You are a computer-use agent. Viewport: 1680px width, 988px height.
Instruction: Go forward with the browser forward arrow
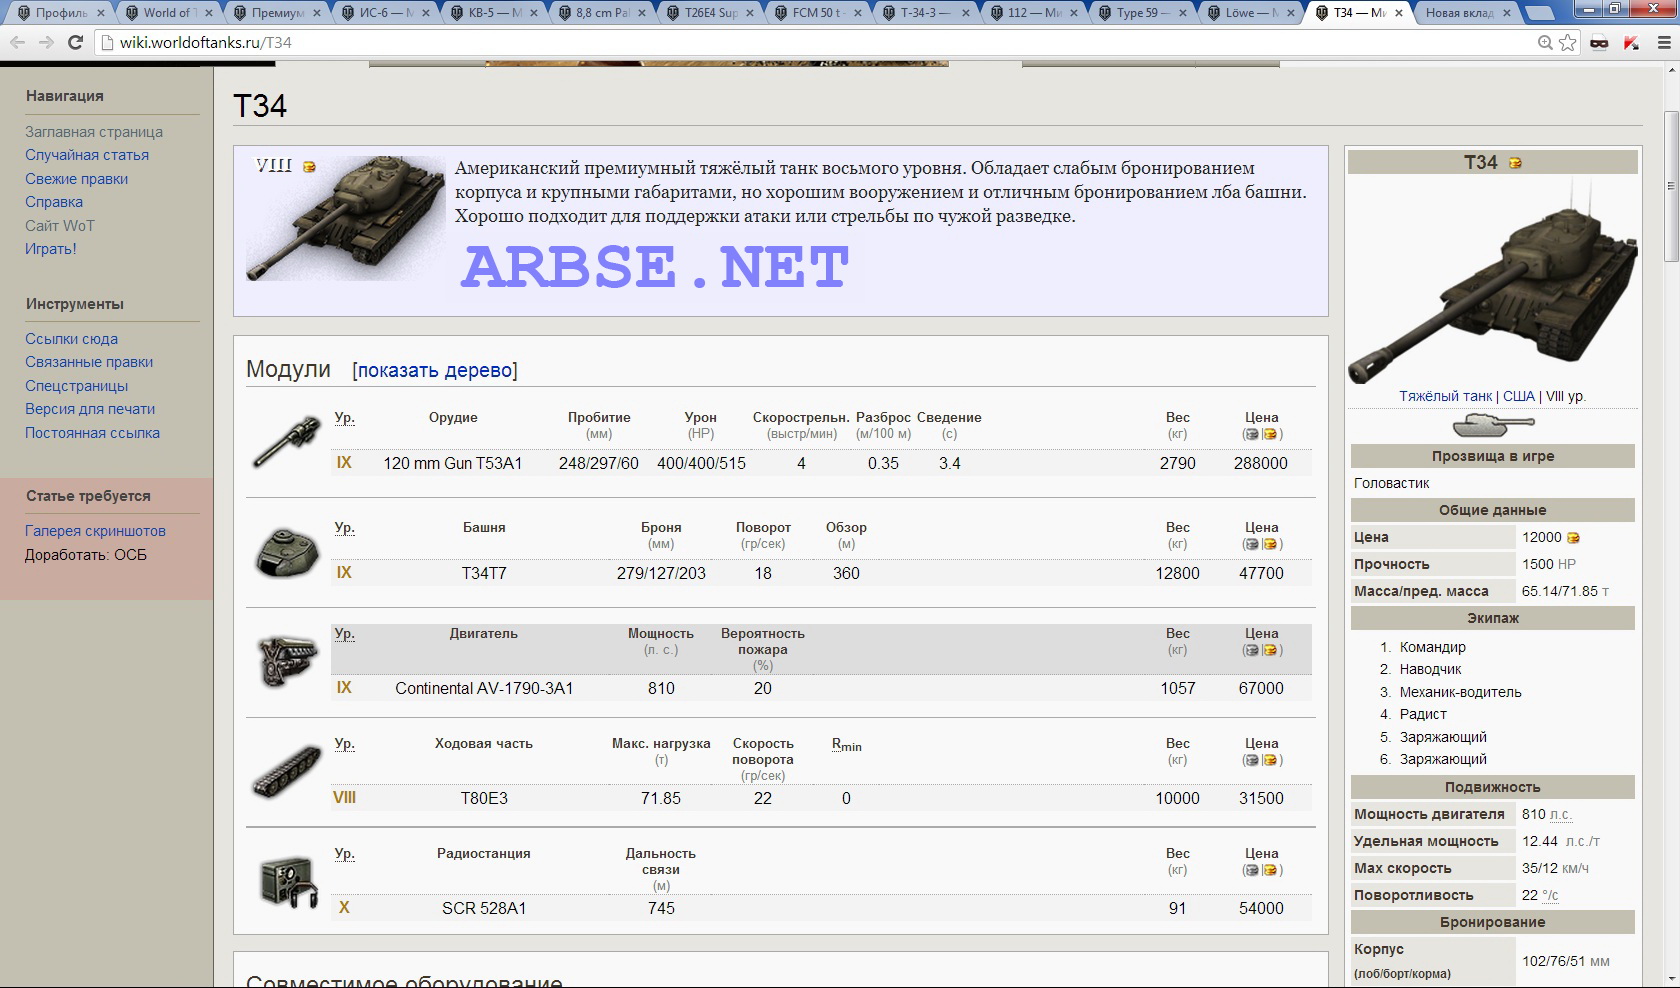[x=46, y=42]
